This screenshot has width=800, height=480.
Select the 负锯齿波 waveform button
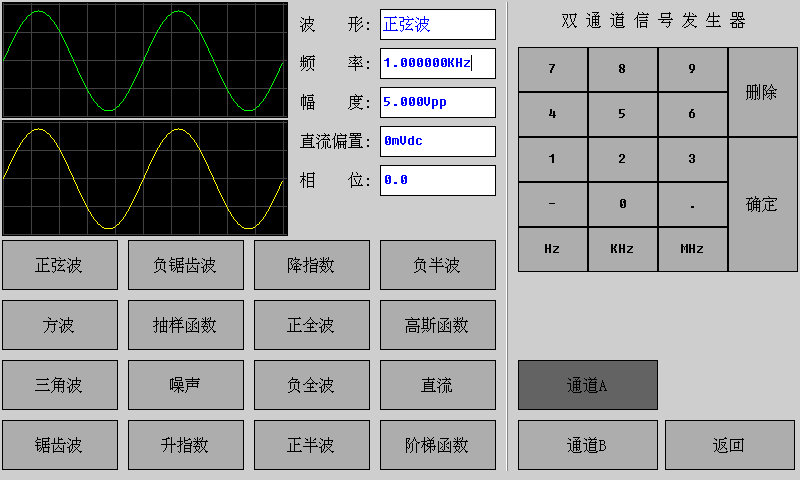186,265
